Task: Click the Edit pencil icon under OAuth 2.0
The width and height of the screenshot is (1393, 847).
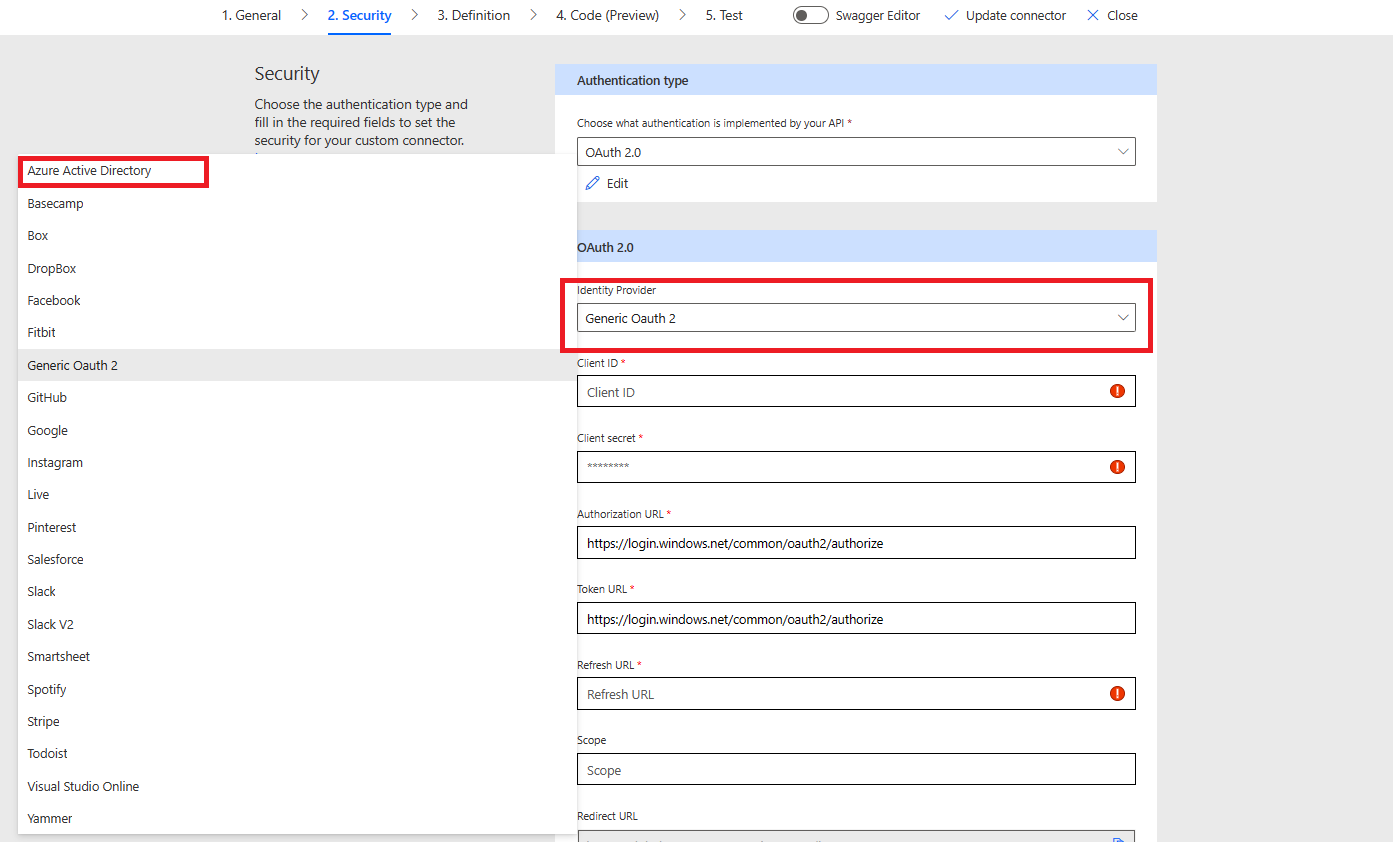Action: 593,183
